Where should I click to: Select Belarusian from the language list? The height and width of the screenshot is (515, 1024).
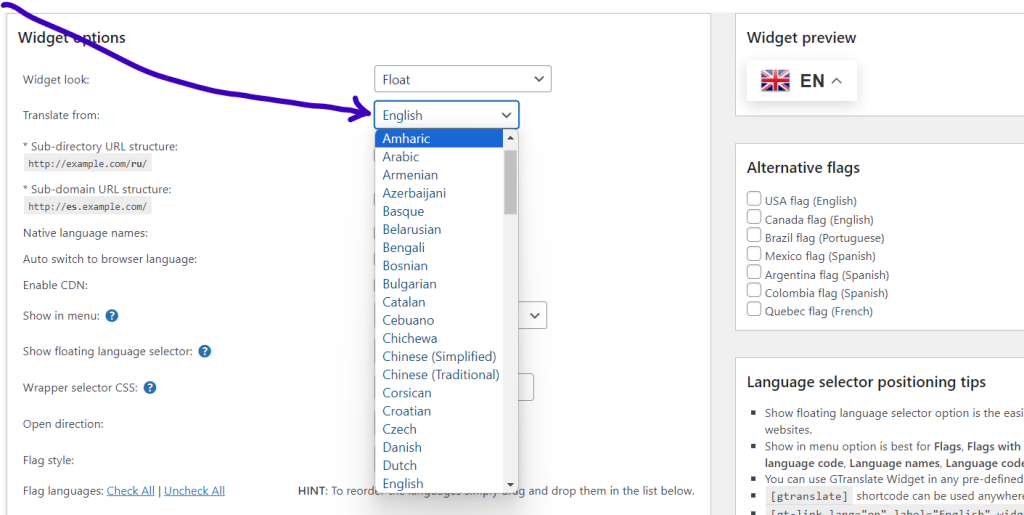(439, 230)
